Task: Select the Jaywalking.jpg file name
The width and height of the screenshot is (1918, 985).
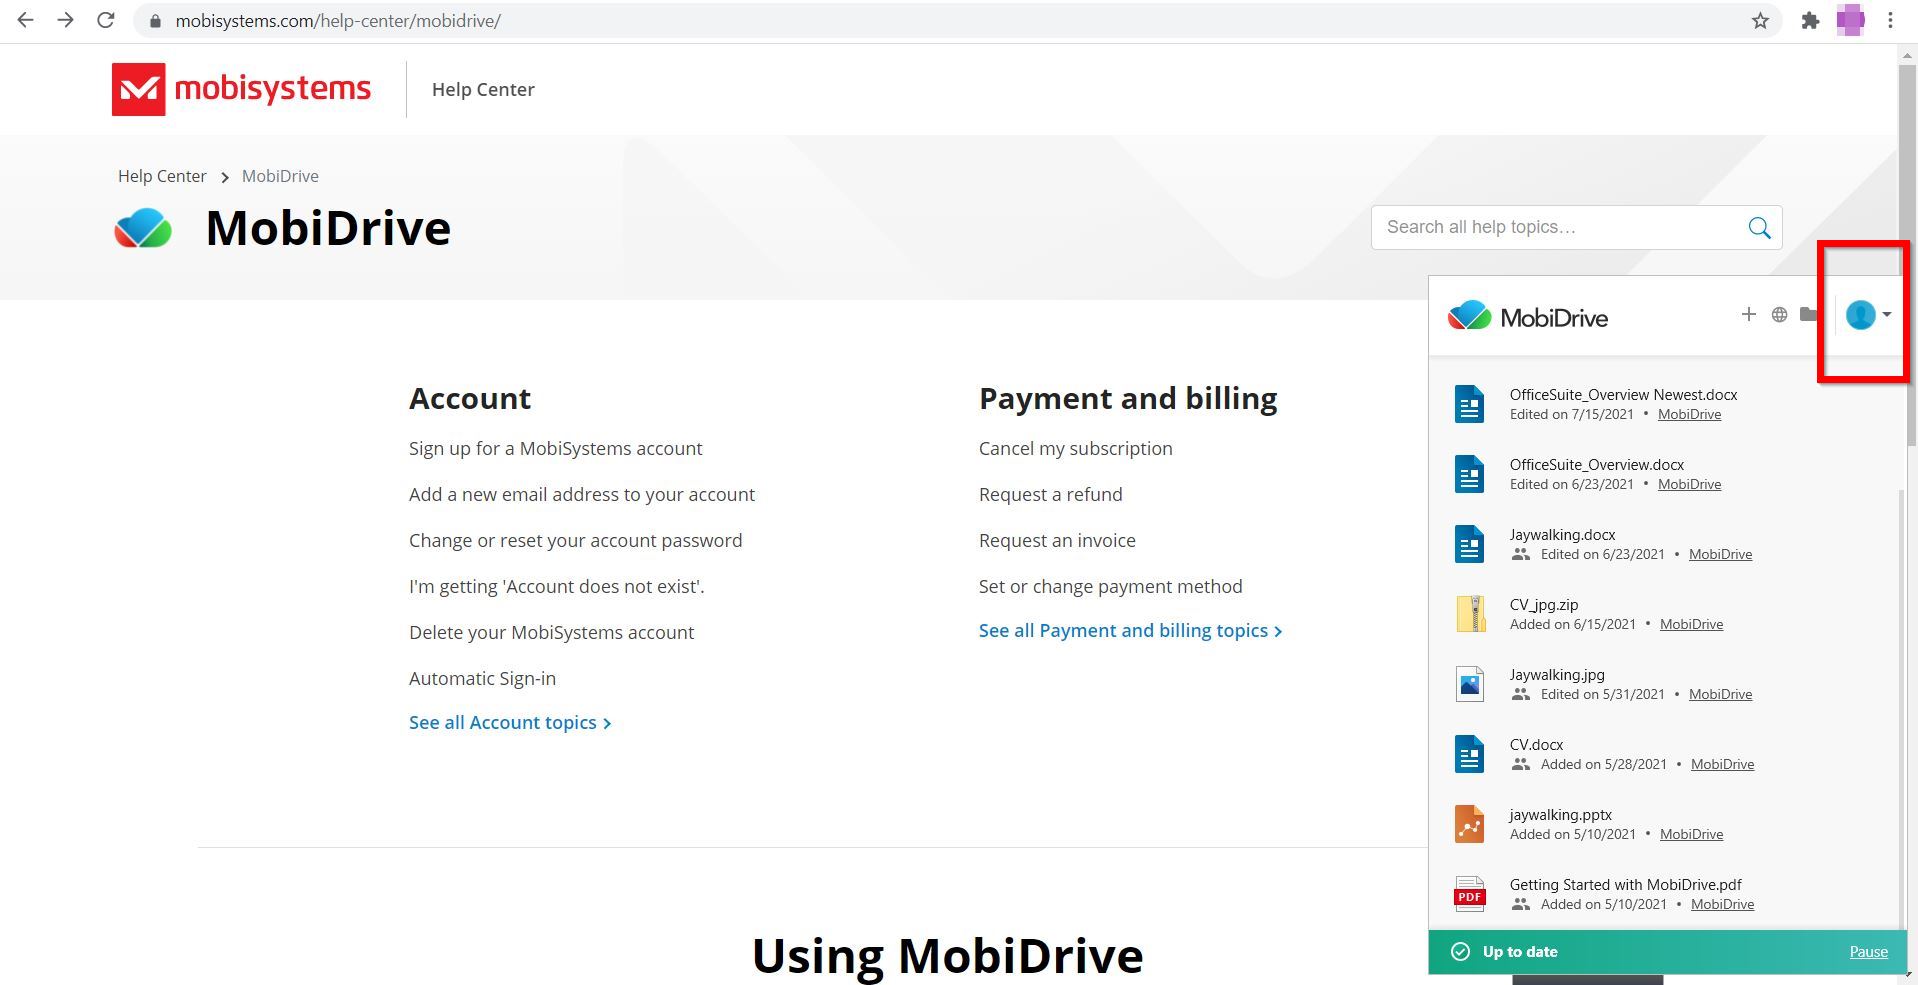Action: click(x=1557, y=675)
